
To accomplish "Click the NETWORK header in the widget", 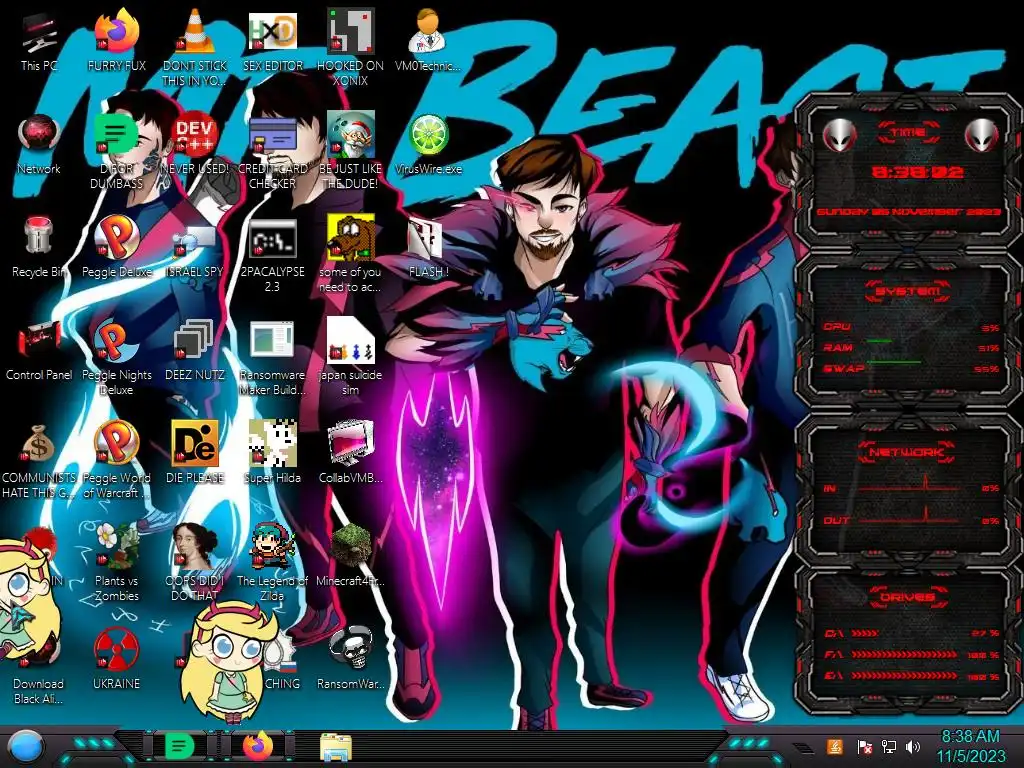I will (x=908, y=451).
